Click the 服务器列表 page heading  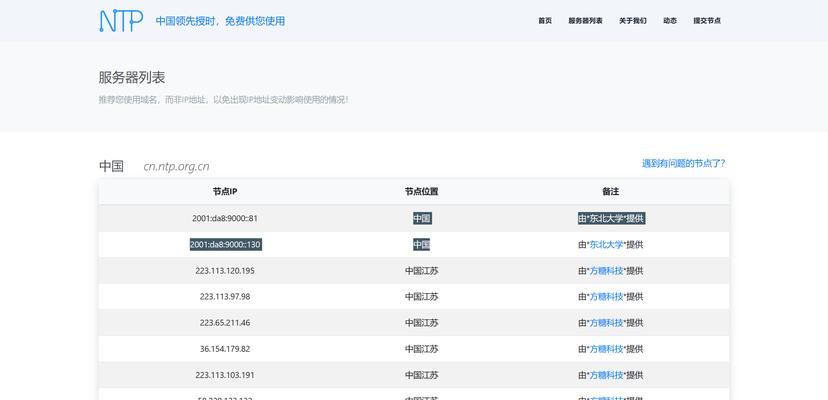point(132,78)
